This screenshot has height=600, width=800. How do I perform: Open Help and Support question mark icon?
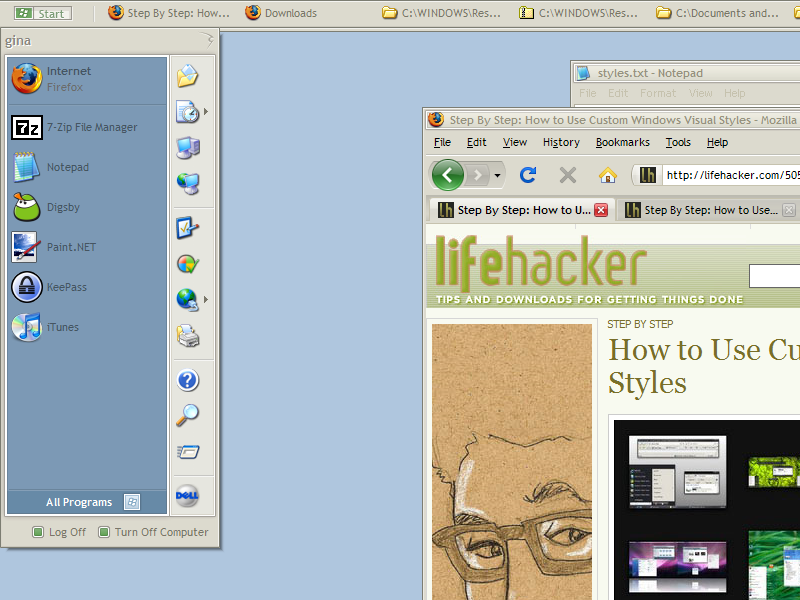coord(188,380)
